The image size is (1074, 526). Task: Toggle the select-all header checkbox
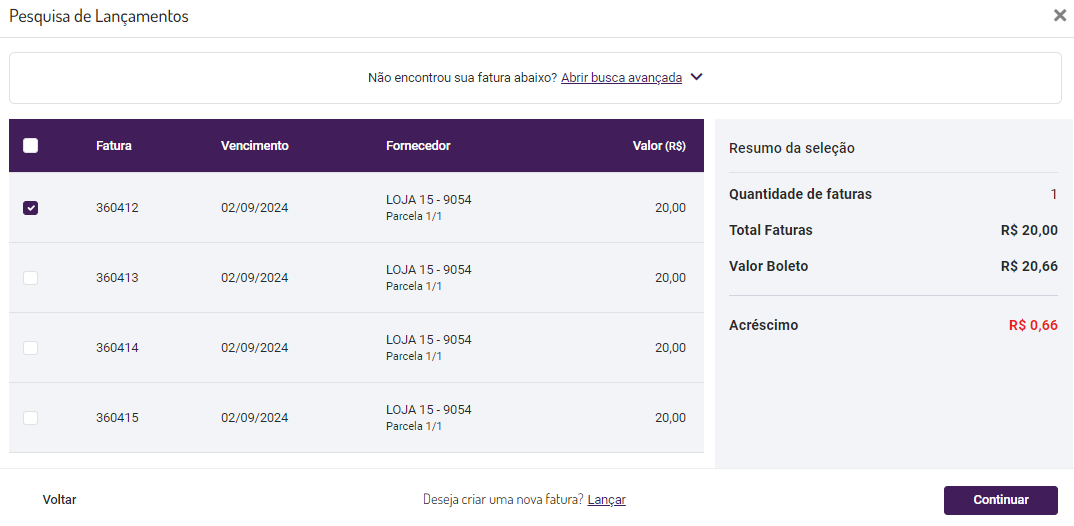pos(30,146)
